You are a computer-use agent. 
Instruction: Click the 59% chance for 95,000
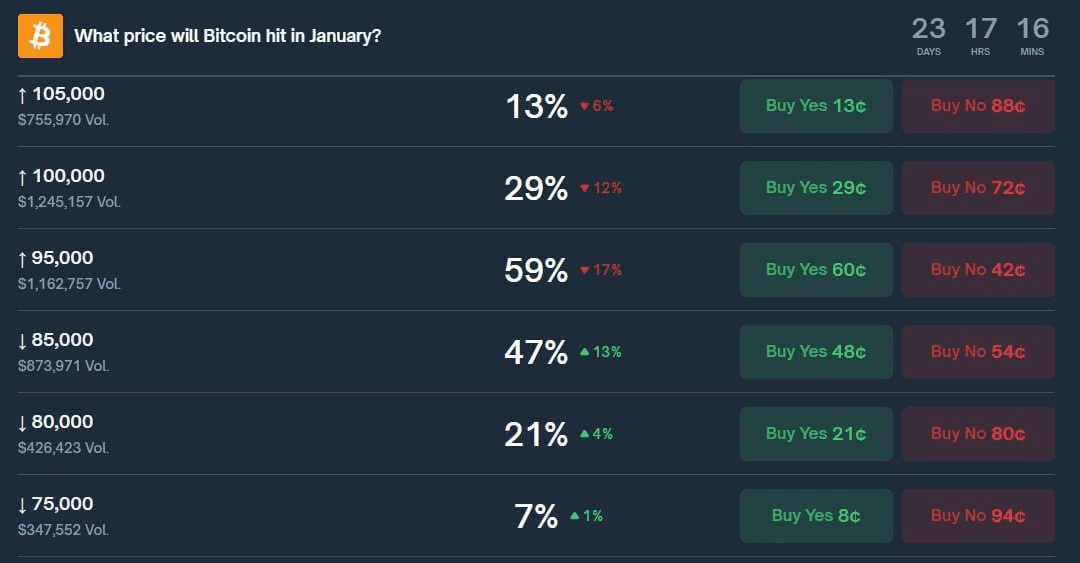point(536,270)
